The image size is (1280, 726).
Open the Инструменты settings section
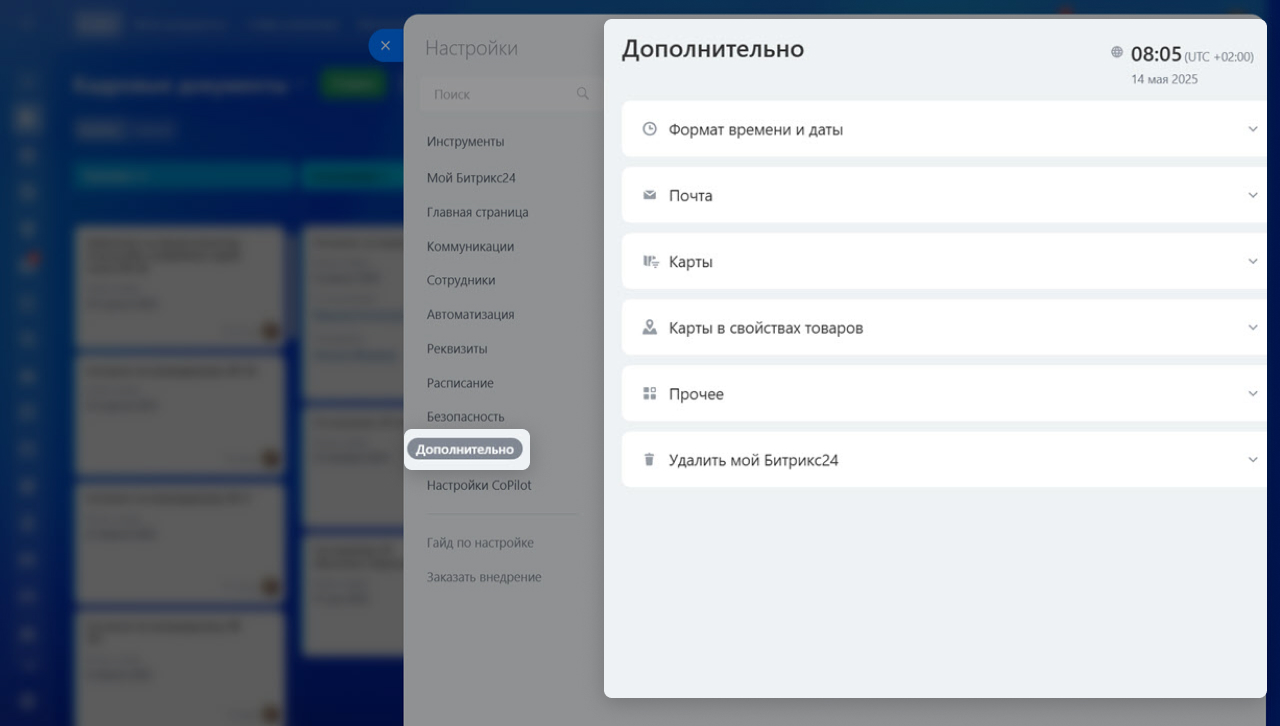pyautogui.click(x=465, y=142)
